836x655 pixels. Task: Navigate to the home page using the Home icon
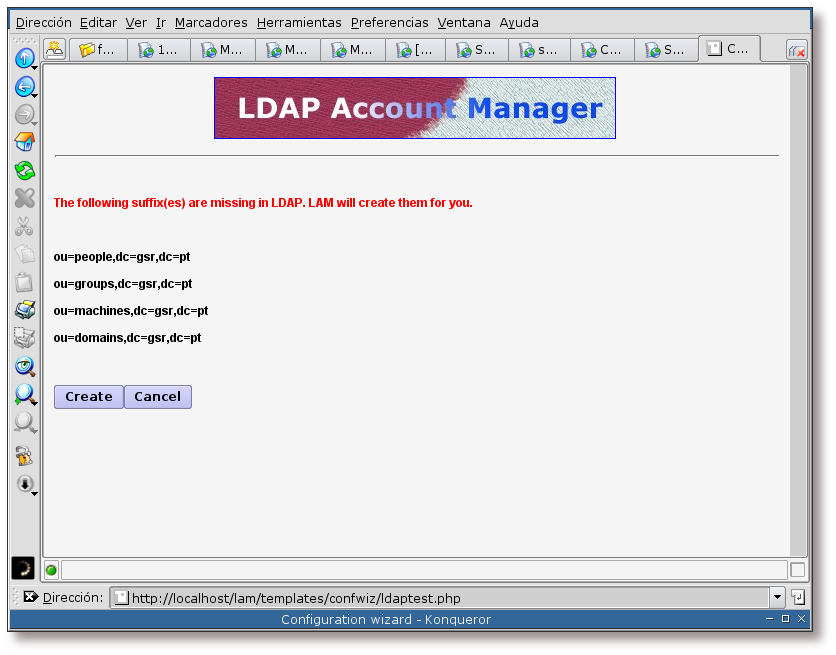[25, 142]
